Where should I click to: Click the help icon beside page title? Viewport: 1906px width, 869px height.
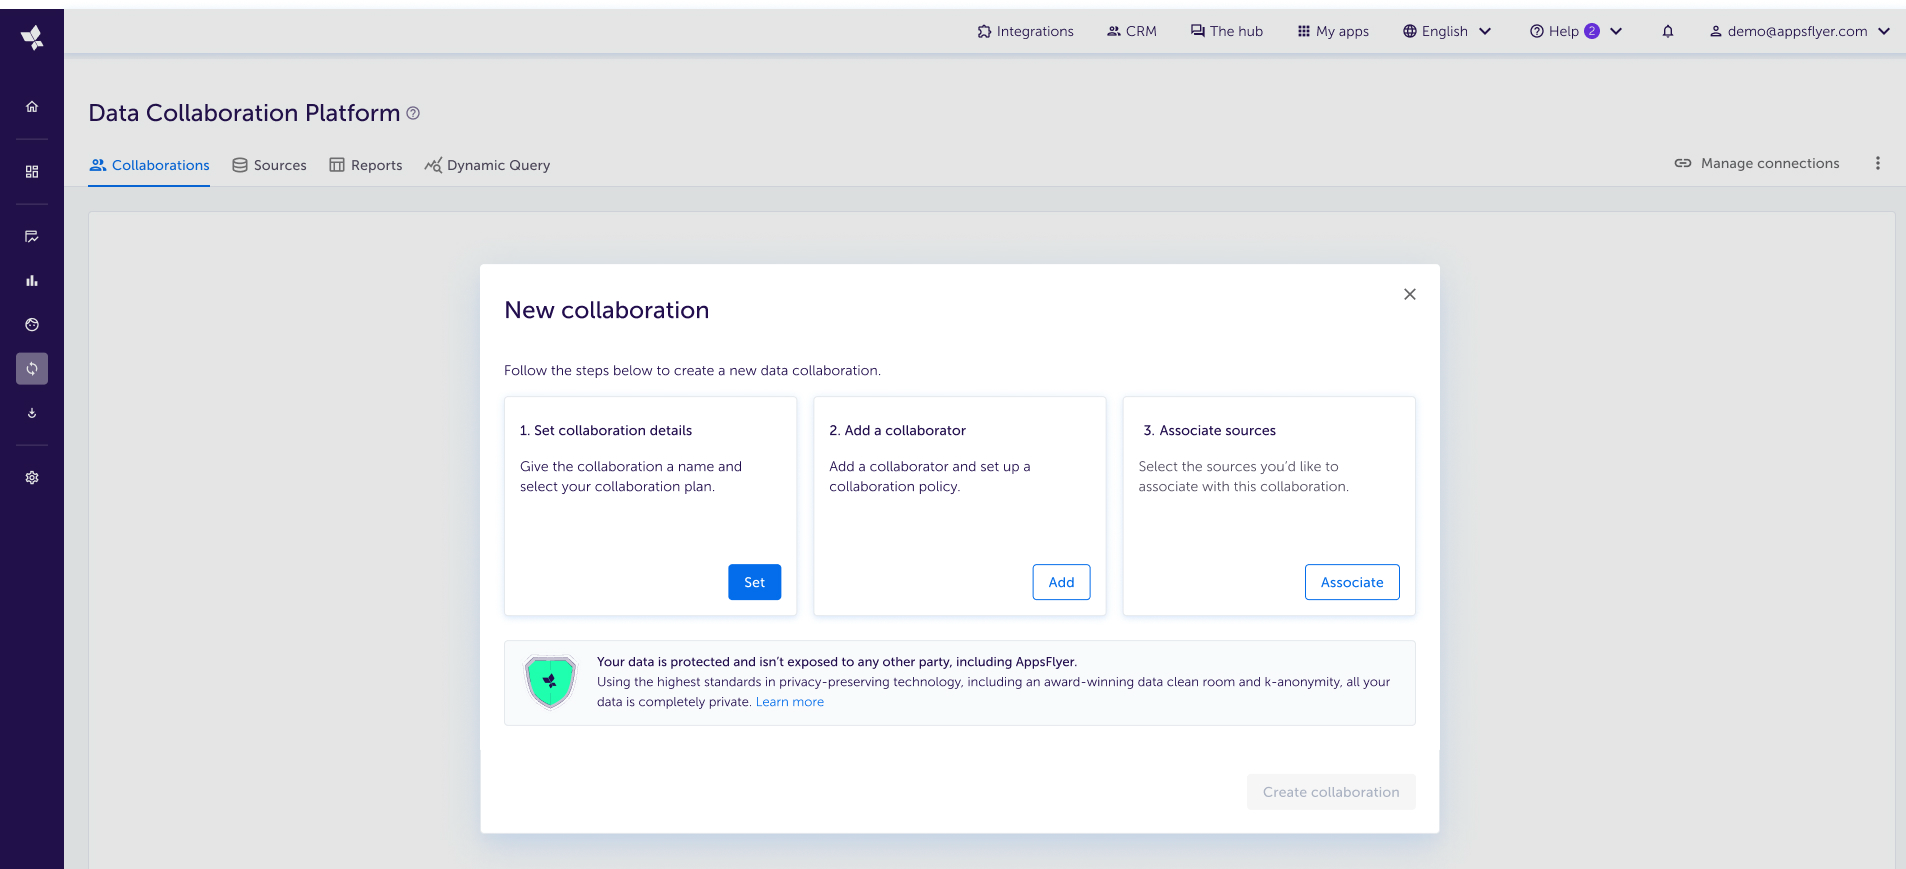click(413, 114)
